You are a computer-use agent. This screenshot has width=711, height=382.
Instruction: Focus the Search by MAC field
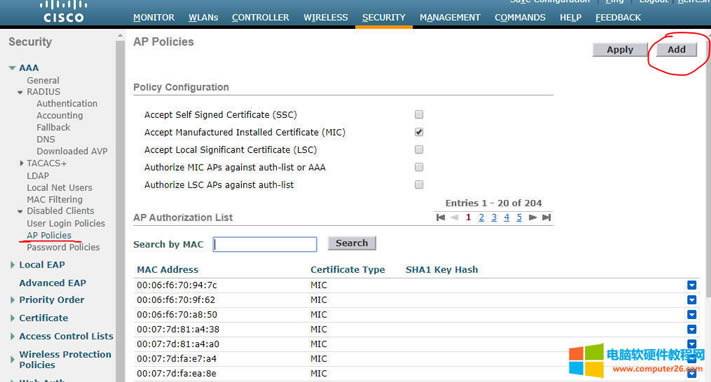click(265, 244)
